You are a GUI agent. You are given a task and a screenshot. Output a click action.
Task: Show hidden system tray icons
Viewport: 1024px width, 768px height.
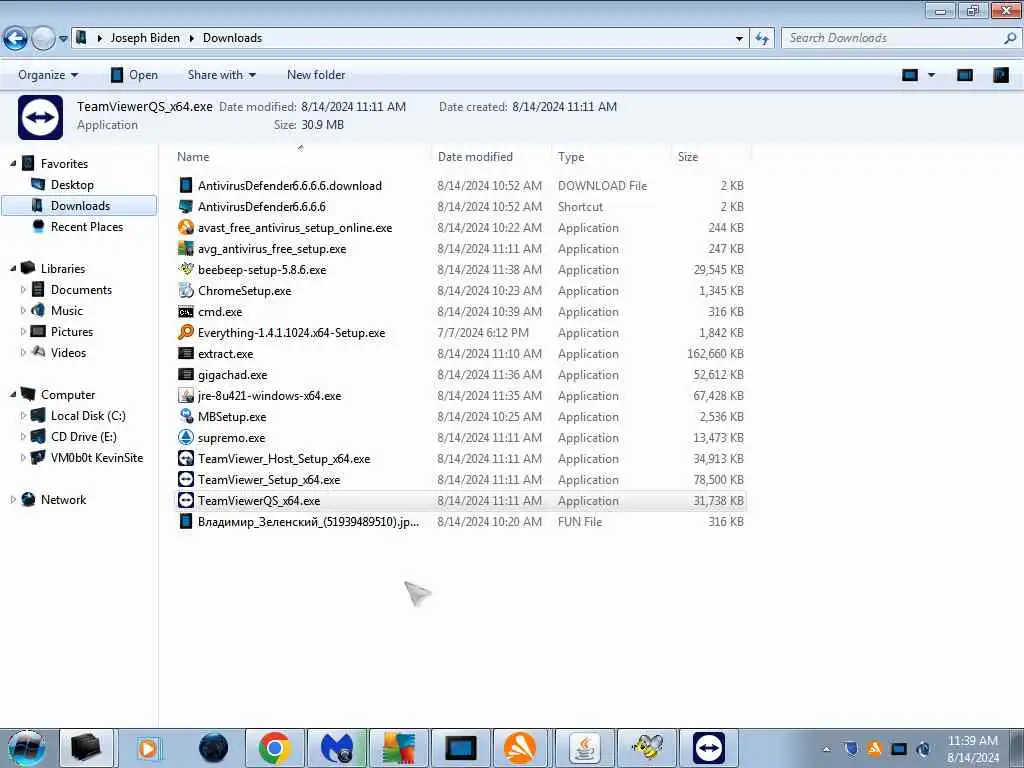(826, 749)
